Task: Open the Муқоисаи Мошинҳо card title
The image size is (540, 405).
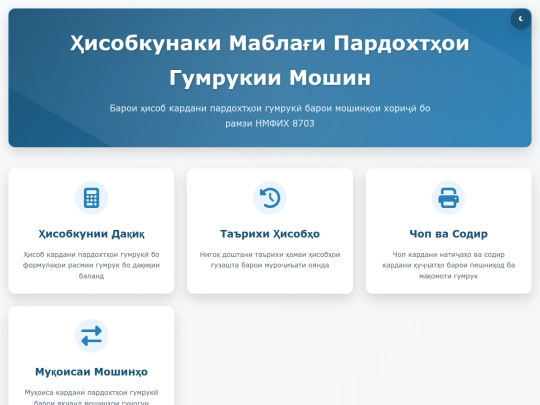Action: coord(92,372)
